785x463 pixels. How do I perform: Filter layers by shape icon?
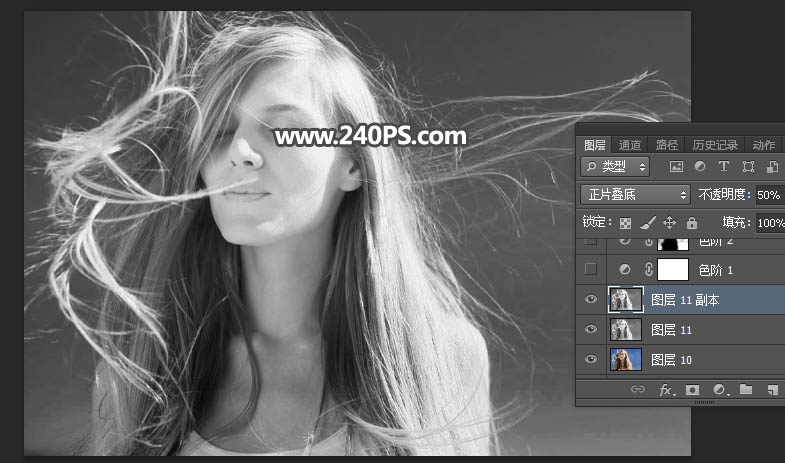pyautogui.click(x=748, y=167)
